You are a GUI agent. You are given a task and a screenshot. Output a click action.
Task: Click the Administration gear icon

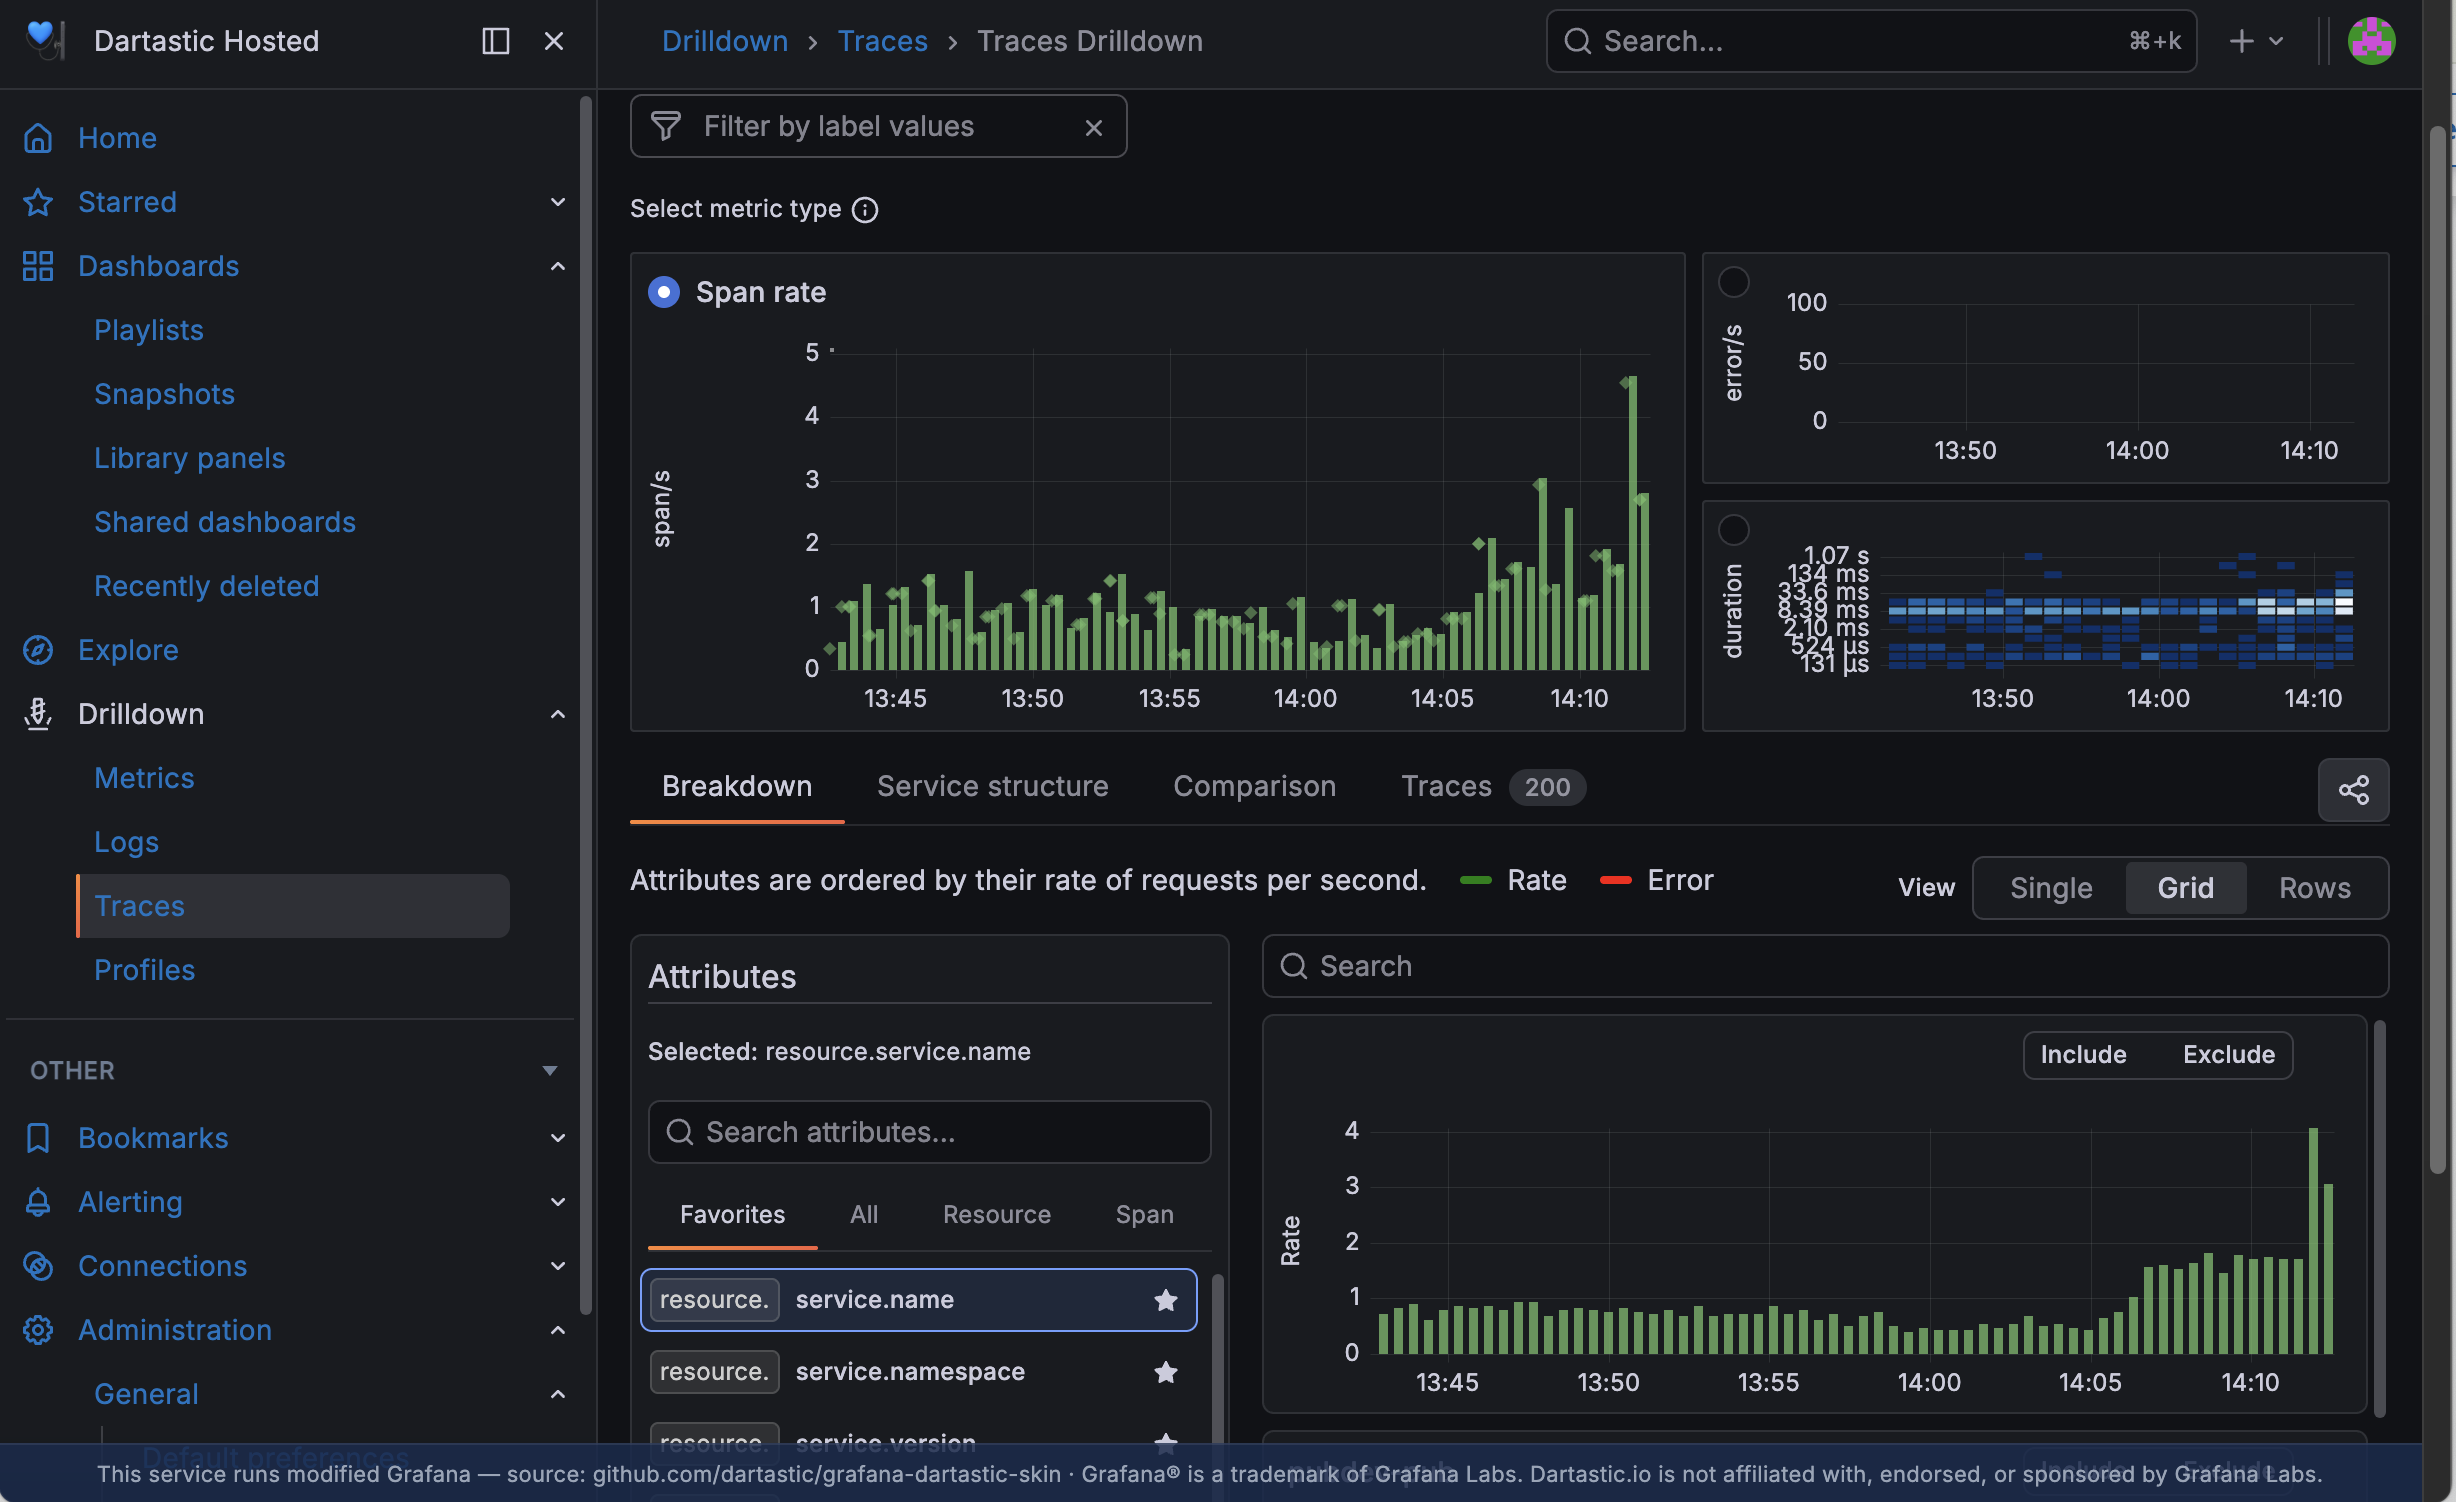38,1330
